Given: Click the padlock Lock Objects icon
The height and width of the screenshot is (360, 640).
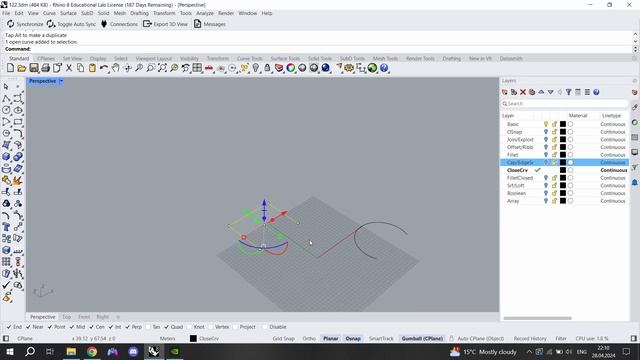Looking at the screenshot, I should [267, 68].
